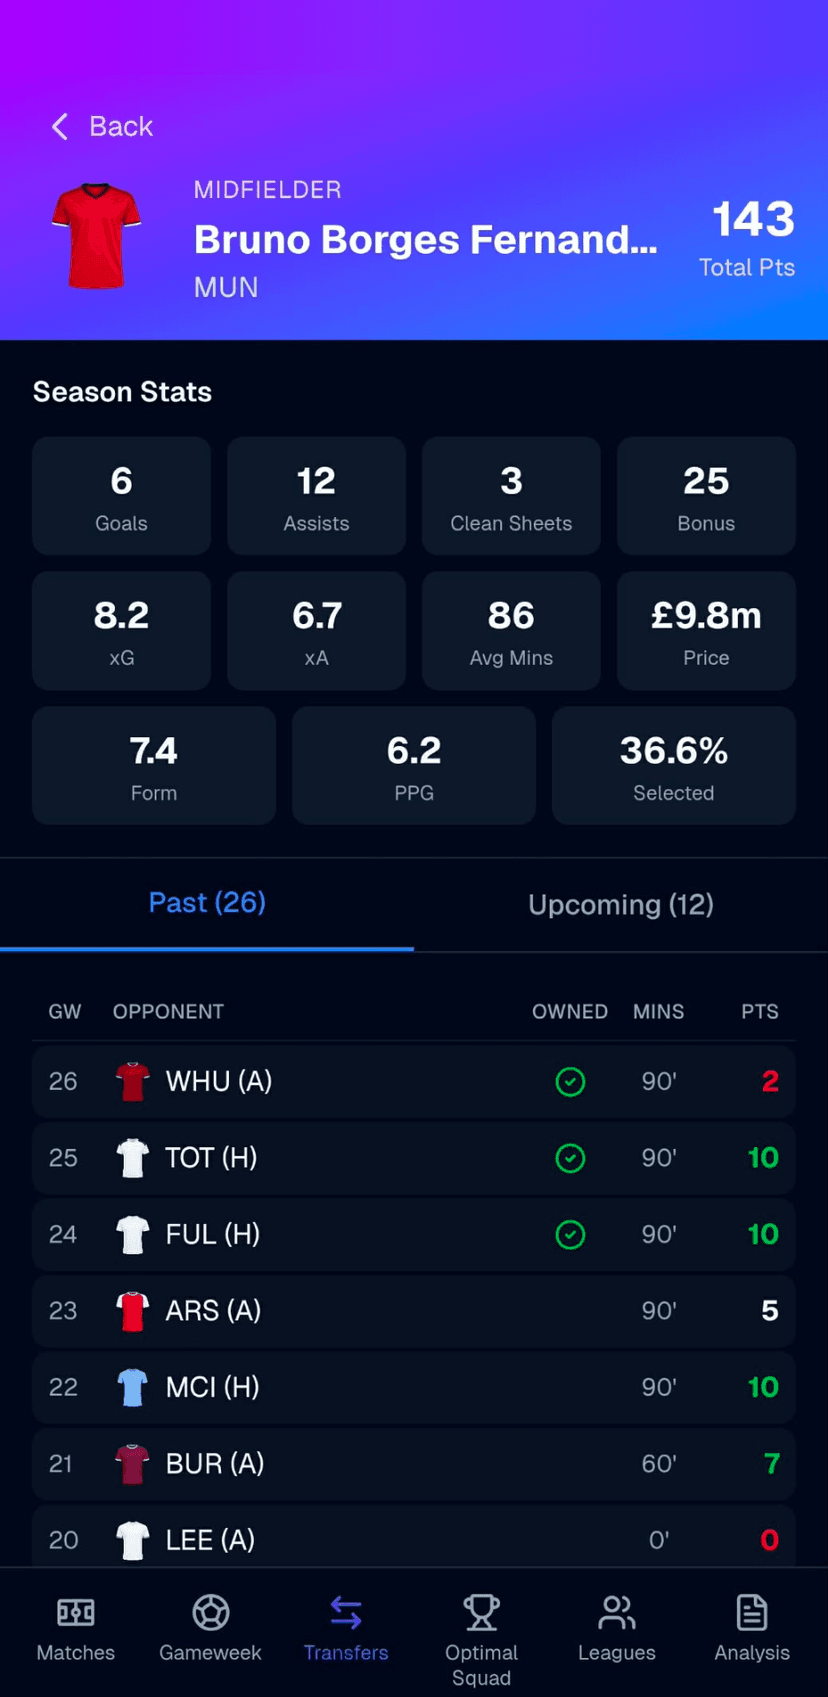Select the Analysis document icon
This screenshot has height=1697, width=828.
751,1611
